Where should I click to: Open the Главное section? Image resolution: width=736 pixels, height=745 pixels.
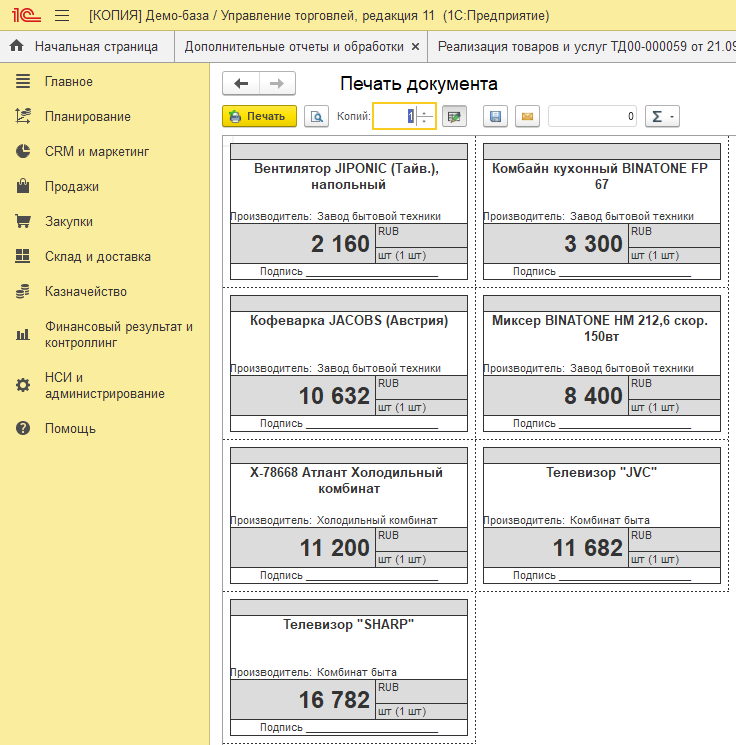coord(69,81)
